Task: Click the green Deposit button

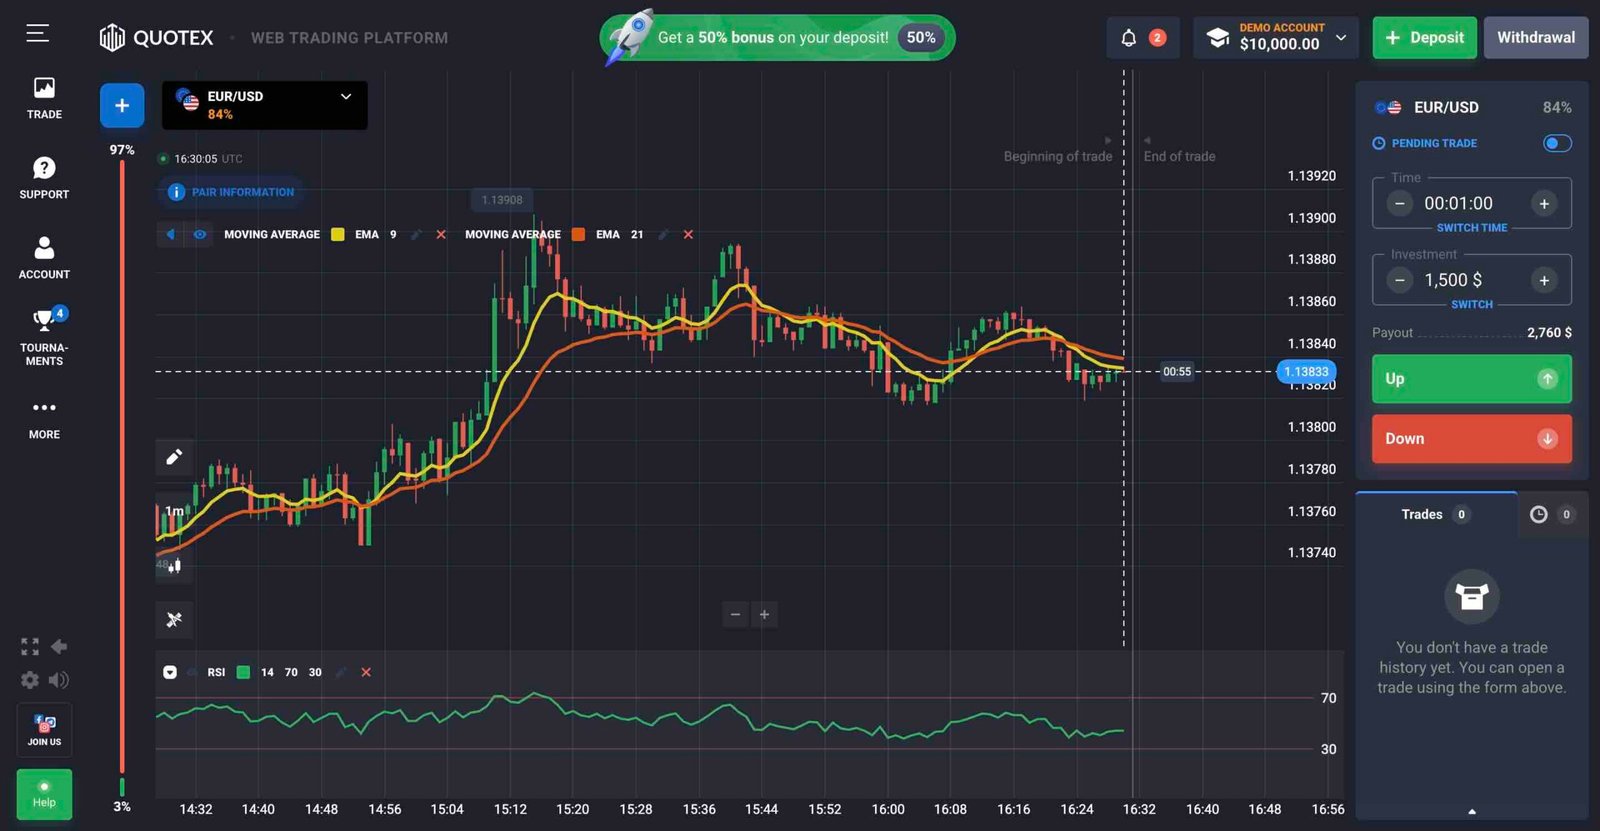Action: click(1424, 38)
